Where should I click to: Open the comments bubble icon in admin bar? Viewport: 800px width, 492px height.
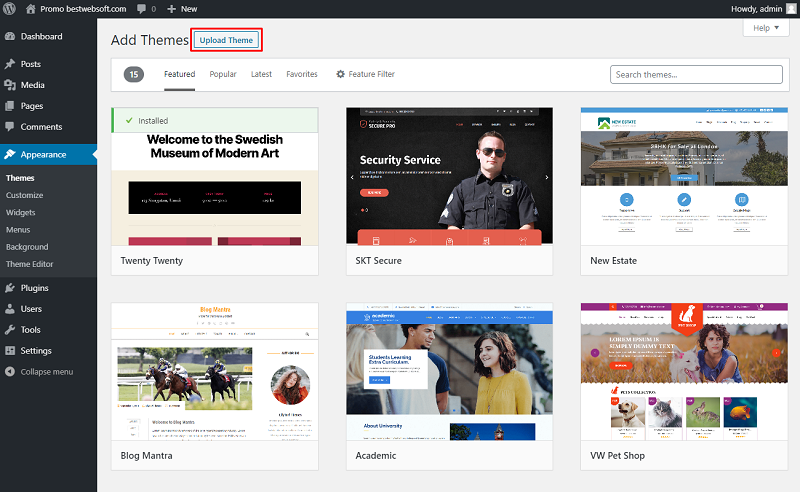pos(141,9)
